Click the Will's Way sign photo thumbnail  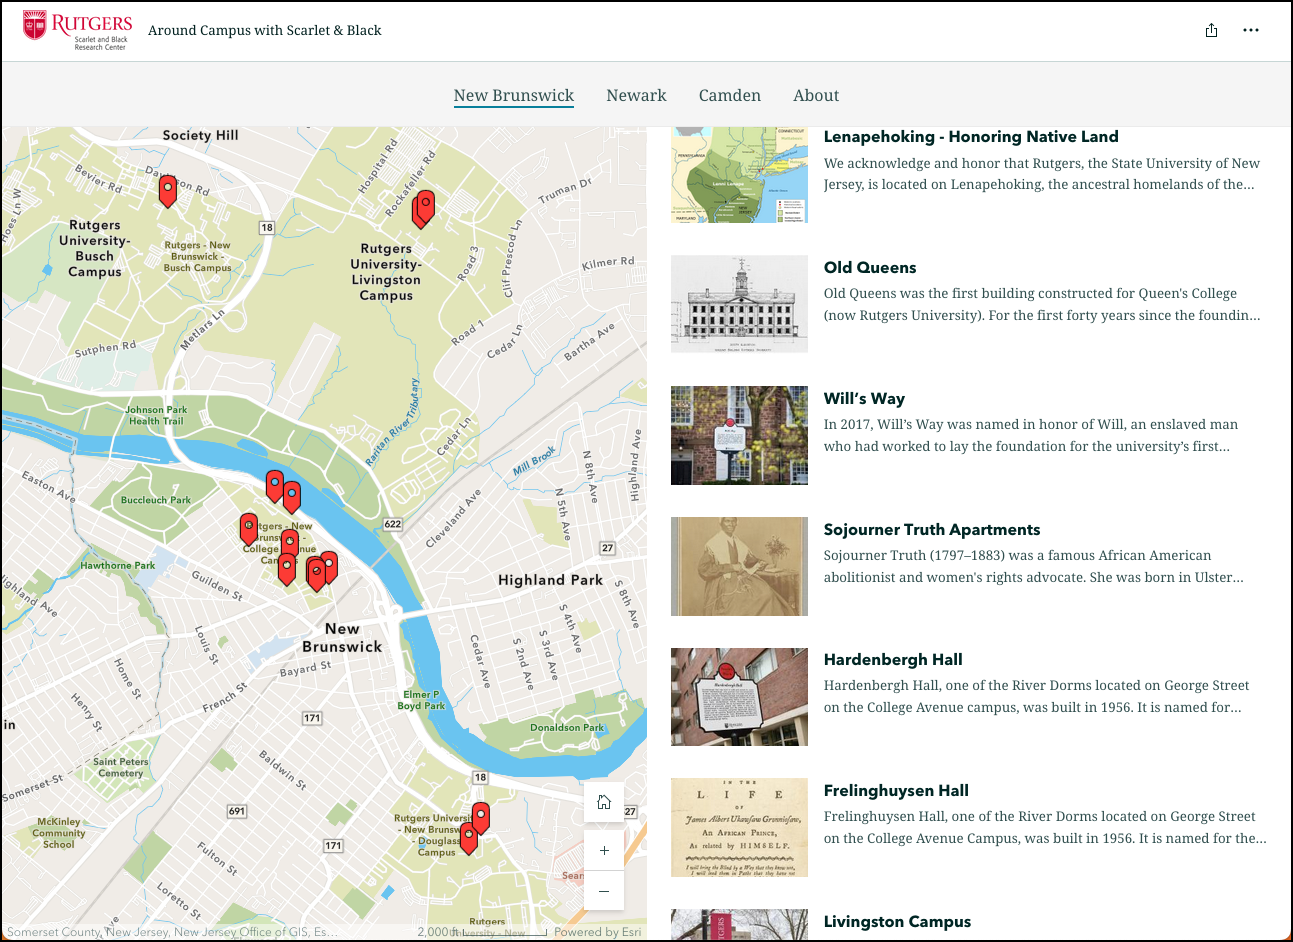pyautogui.click(x=739, y=435)
